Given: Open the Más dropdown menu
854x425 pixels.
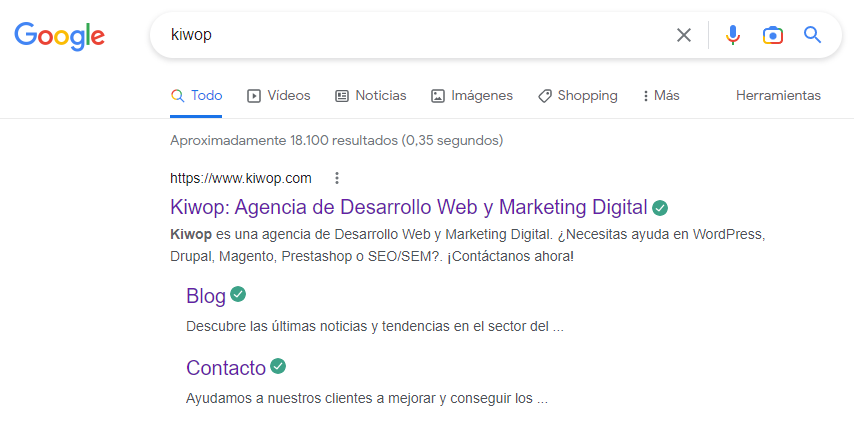Looking at the screenshot, I should pyautogui.click(x=661, y=96).
